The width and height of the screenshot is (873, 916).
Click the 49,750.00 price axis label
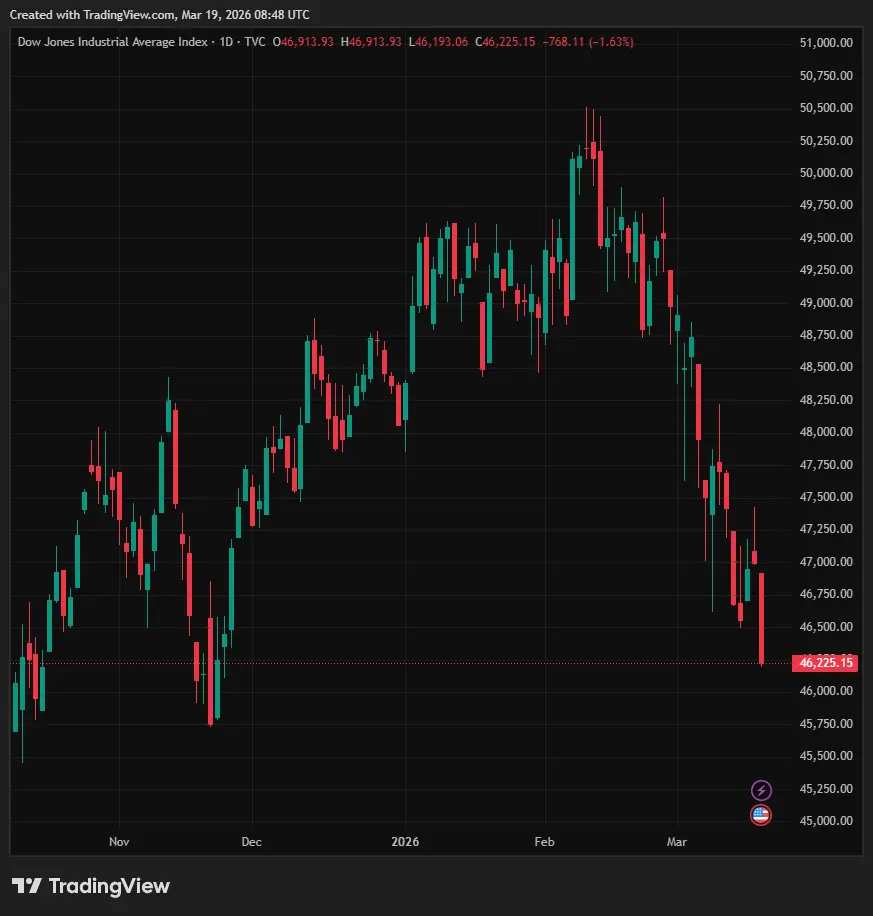(x=826, y=204)
